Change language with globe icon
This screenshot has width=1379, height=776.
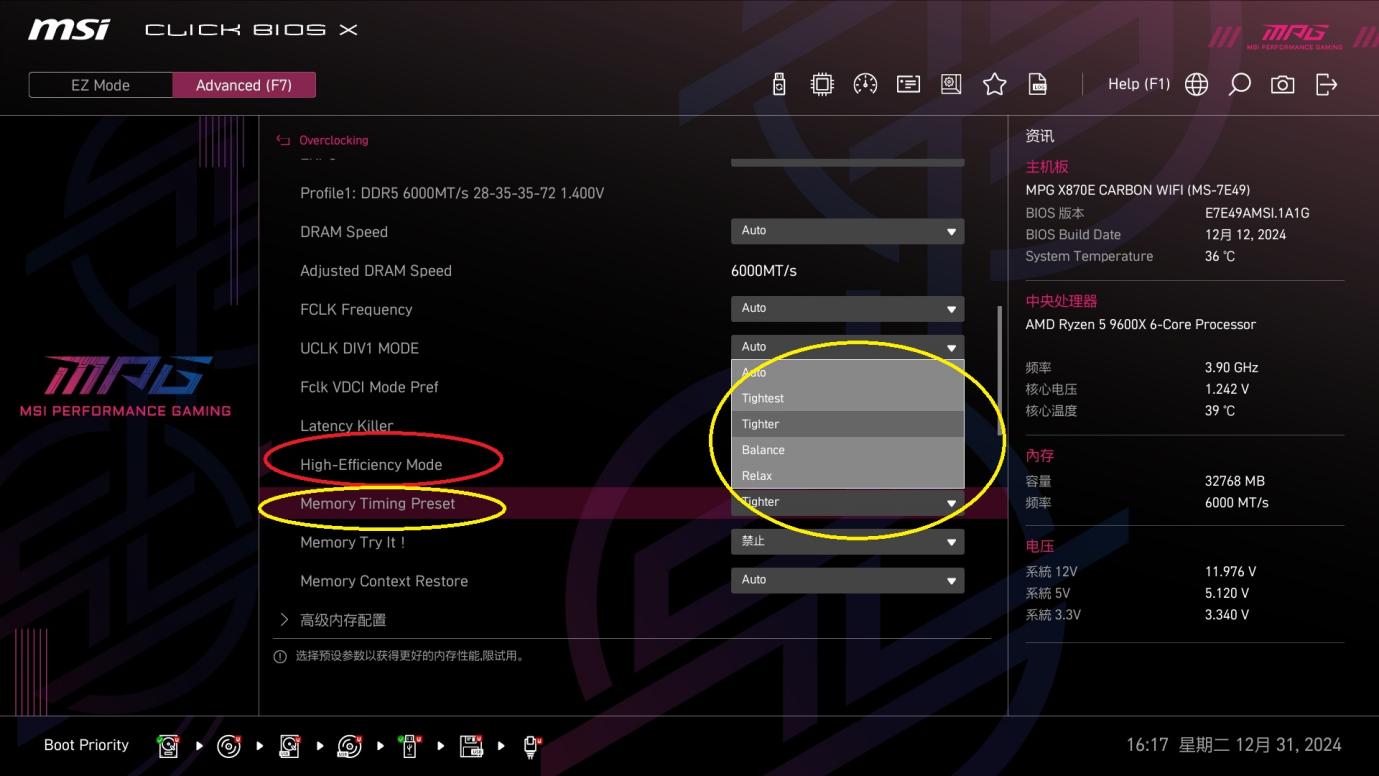pyautogui.click(x=1196, y=84)
